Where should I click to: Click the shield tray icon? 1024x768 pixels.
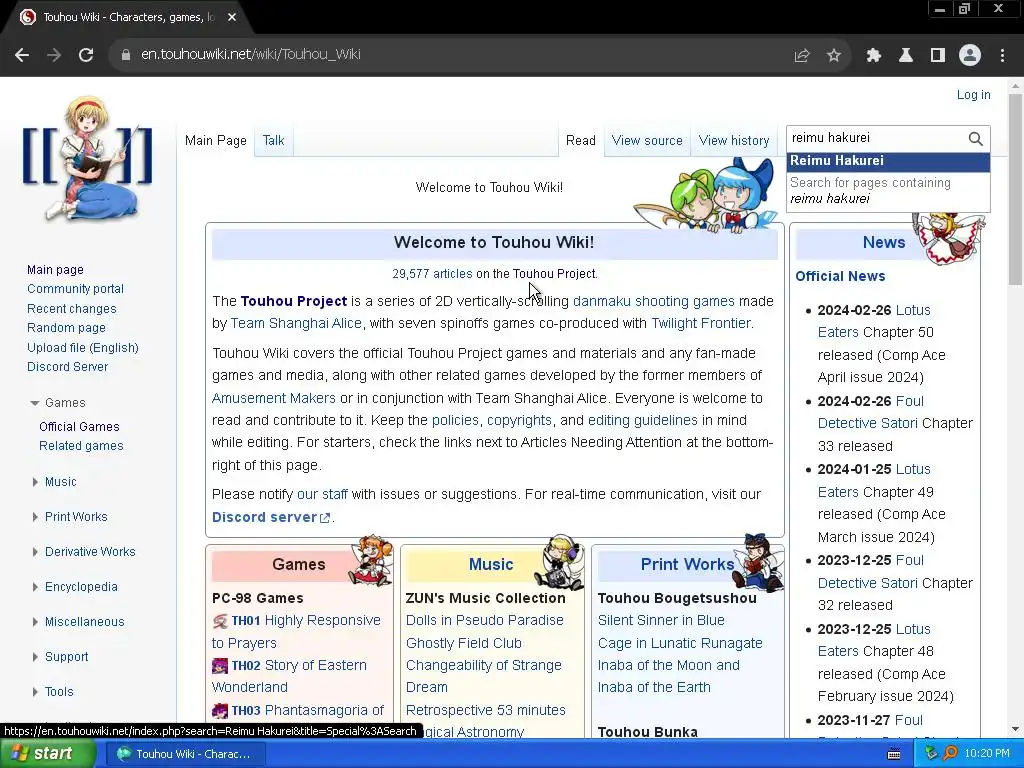click(x=932, y=754)
